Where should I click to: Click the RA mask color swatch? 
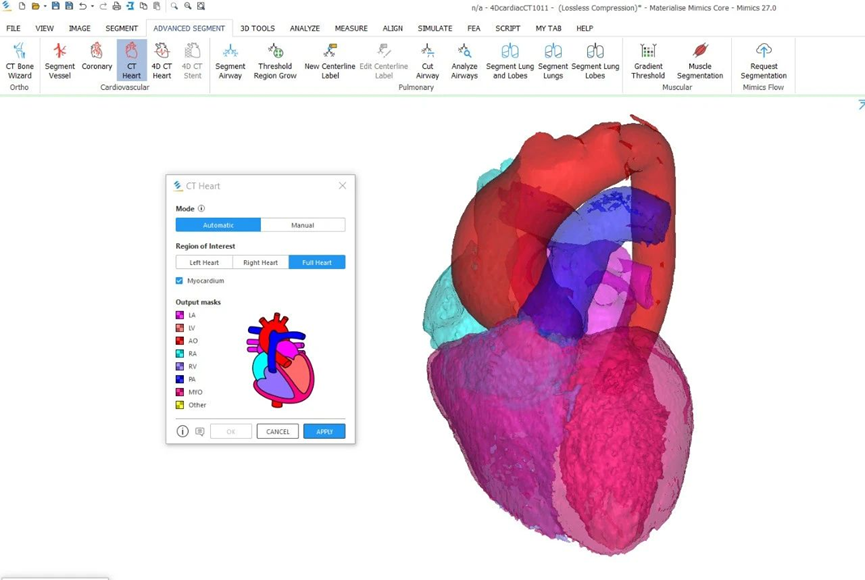[180, 353]
